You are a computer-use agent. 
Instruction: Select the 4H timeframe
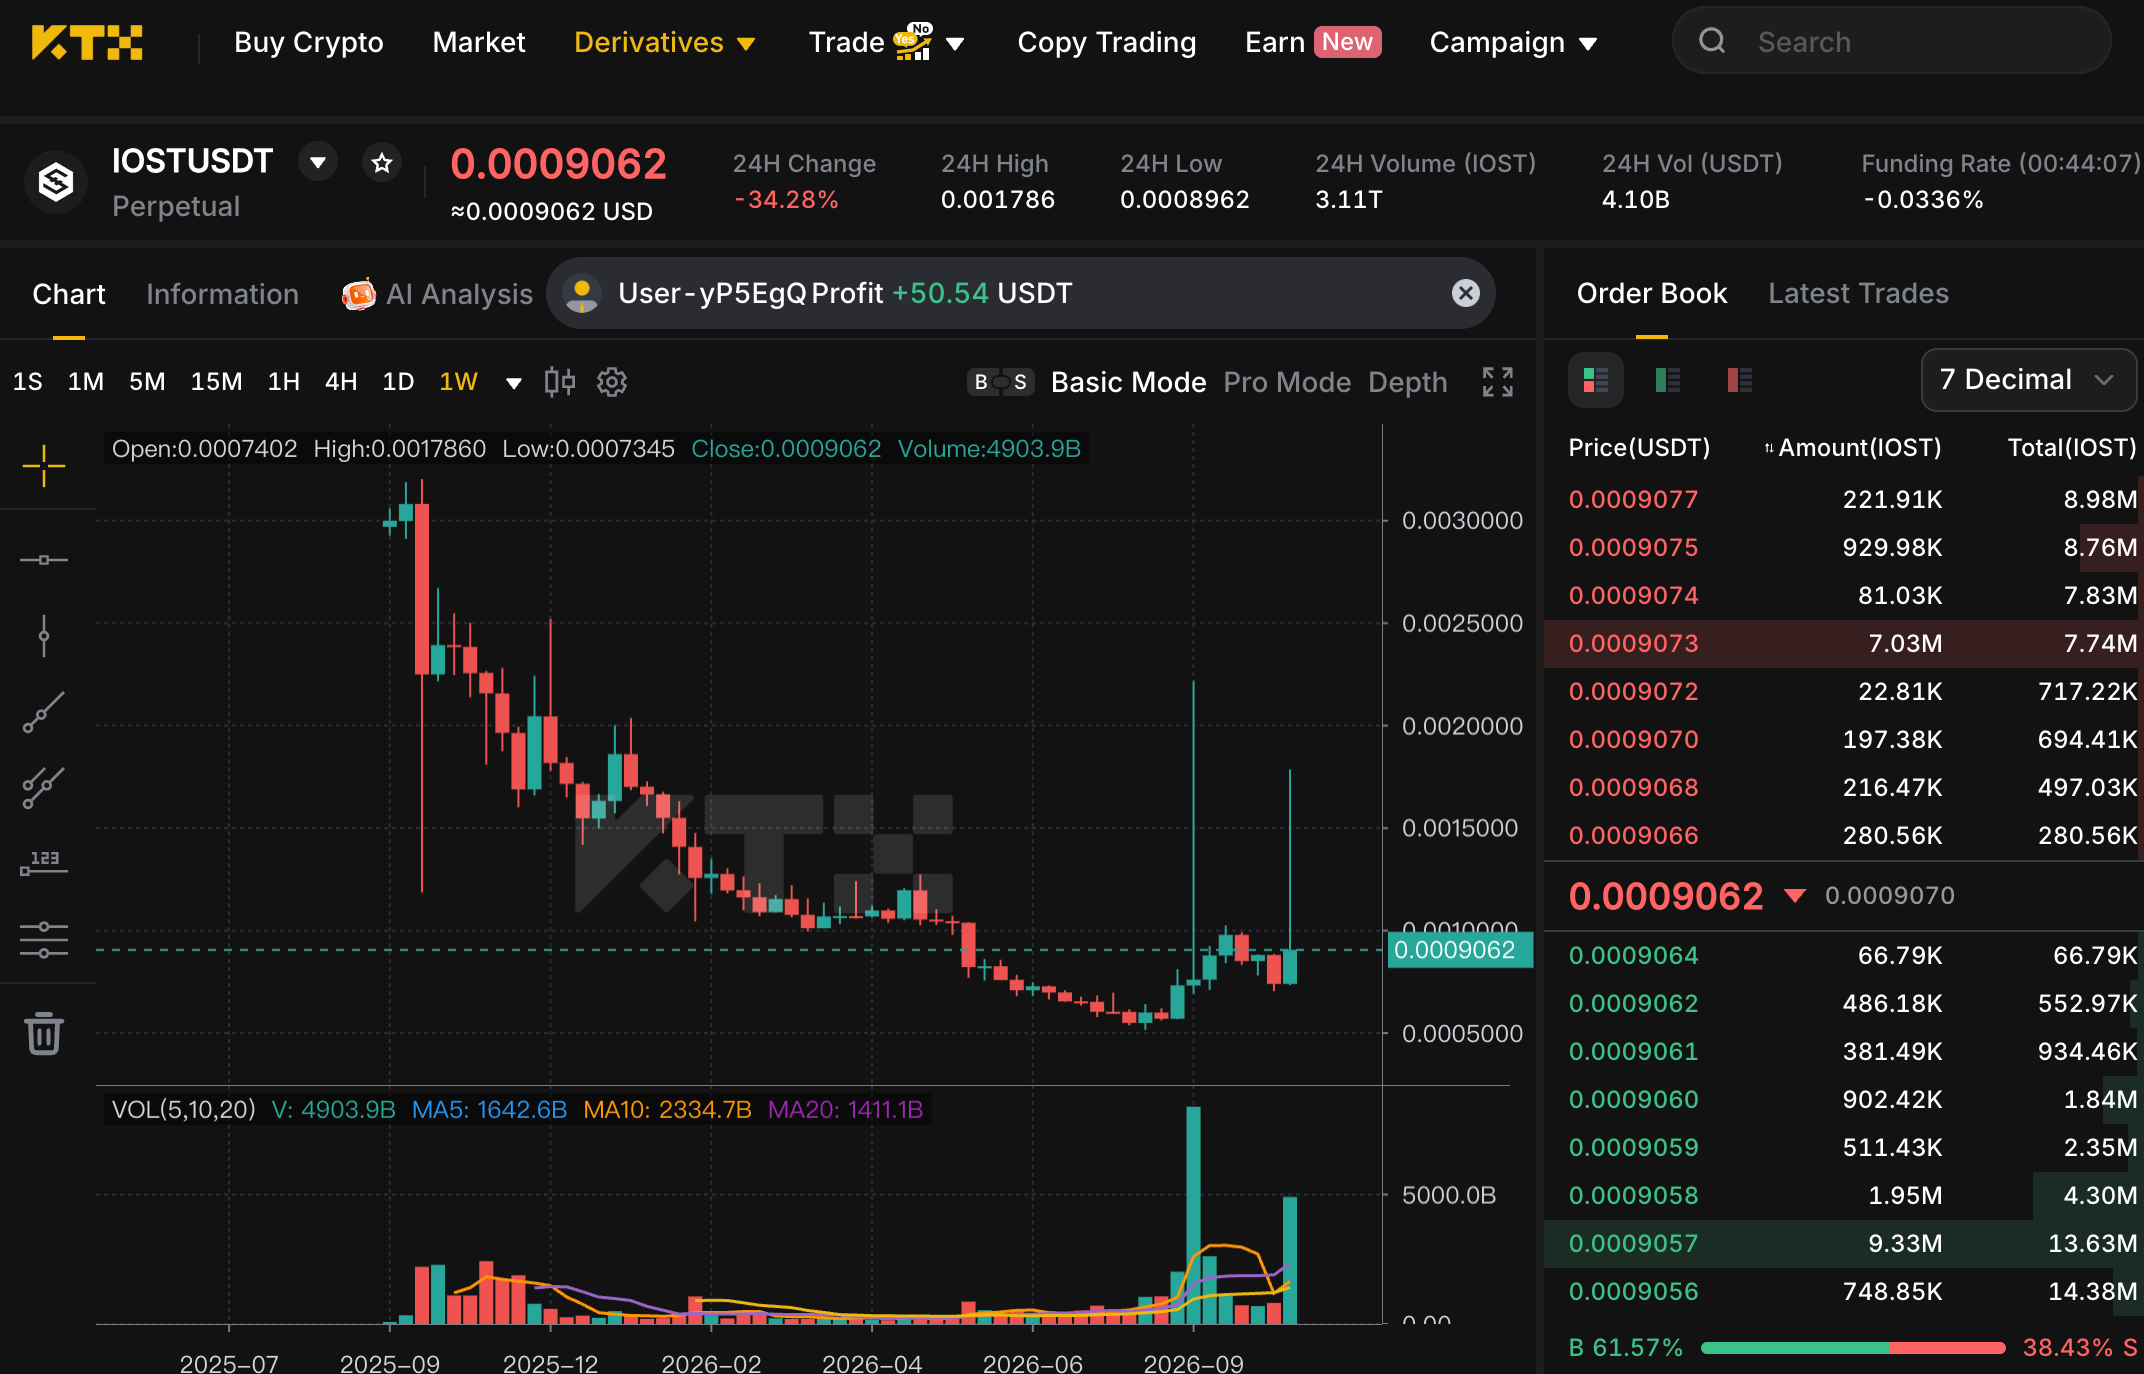click(341, 382)
